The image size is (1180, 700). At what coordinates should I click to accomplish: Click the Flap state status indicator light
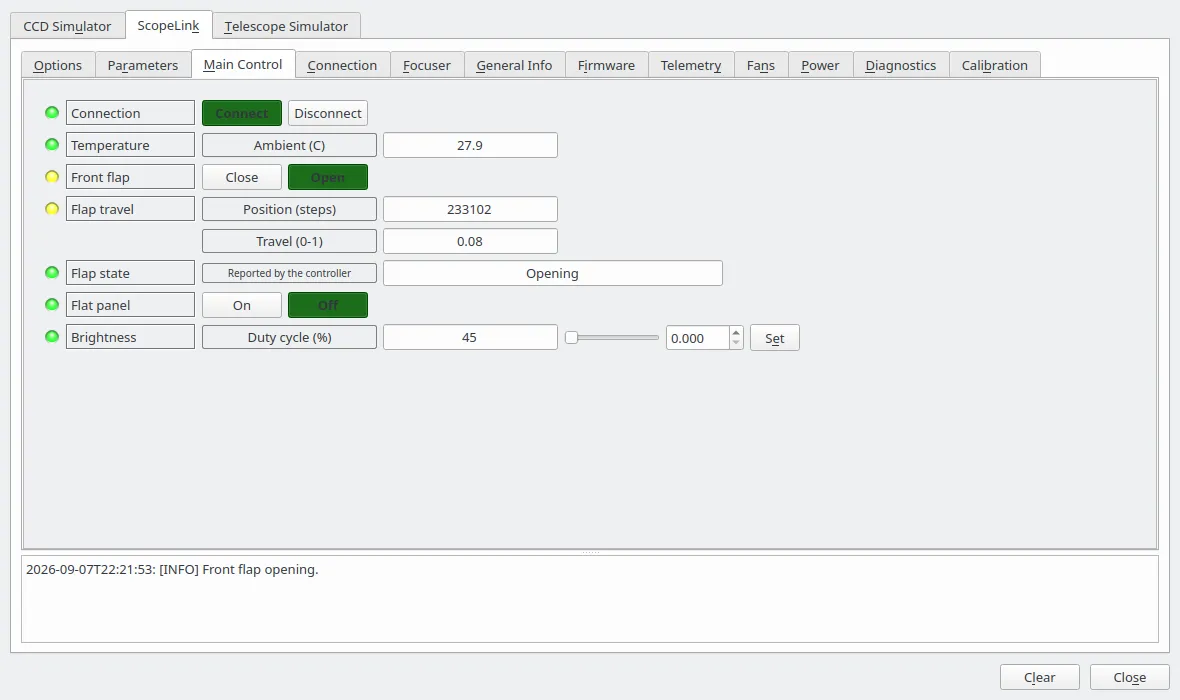point(52,272)
